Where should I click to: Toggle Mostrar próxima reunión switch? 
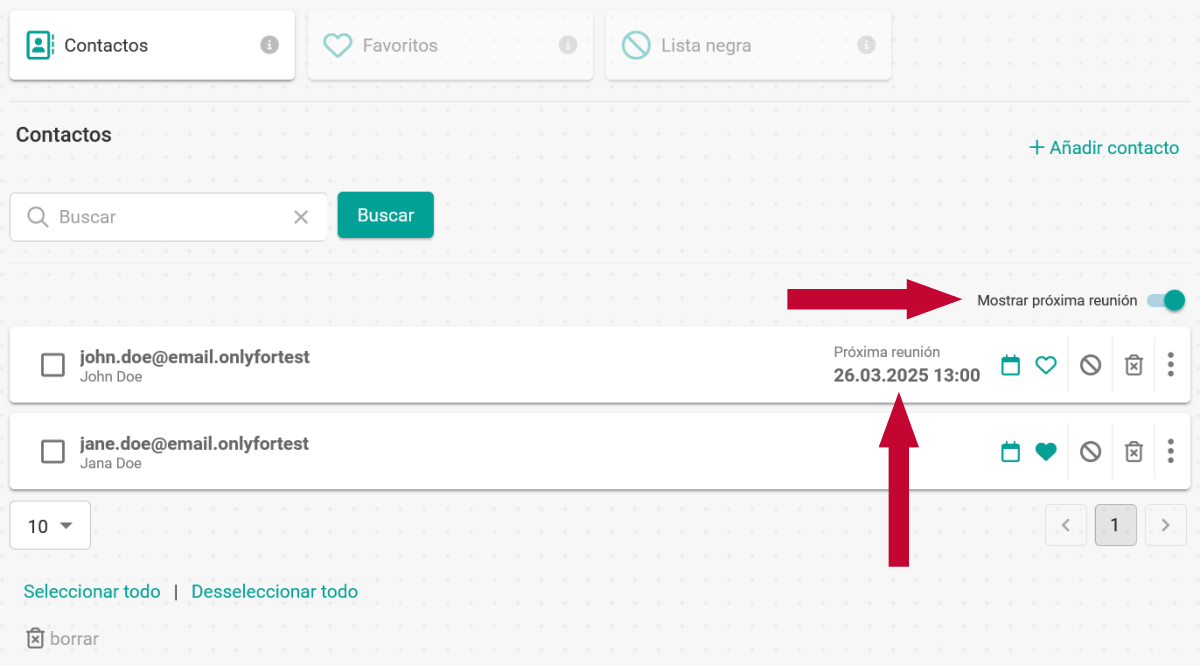point(1166,300)
